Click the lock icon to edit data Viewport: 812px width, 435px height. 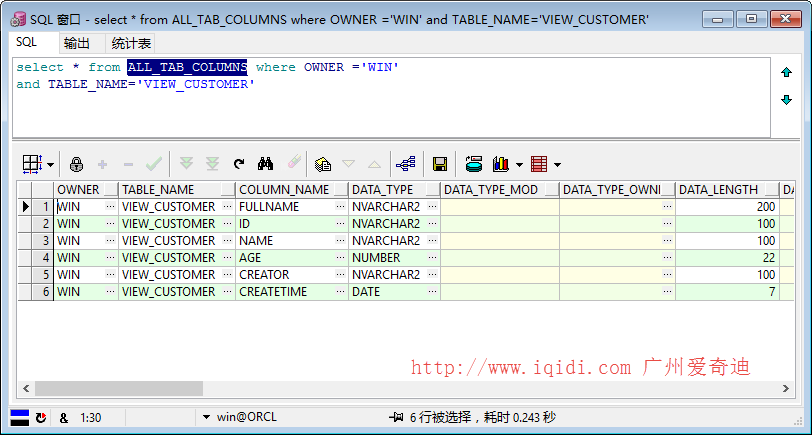[76, 165]
